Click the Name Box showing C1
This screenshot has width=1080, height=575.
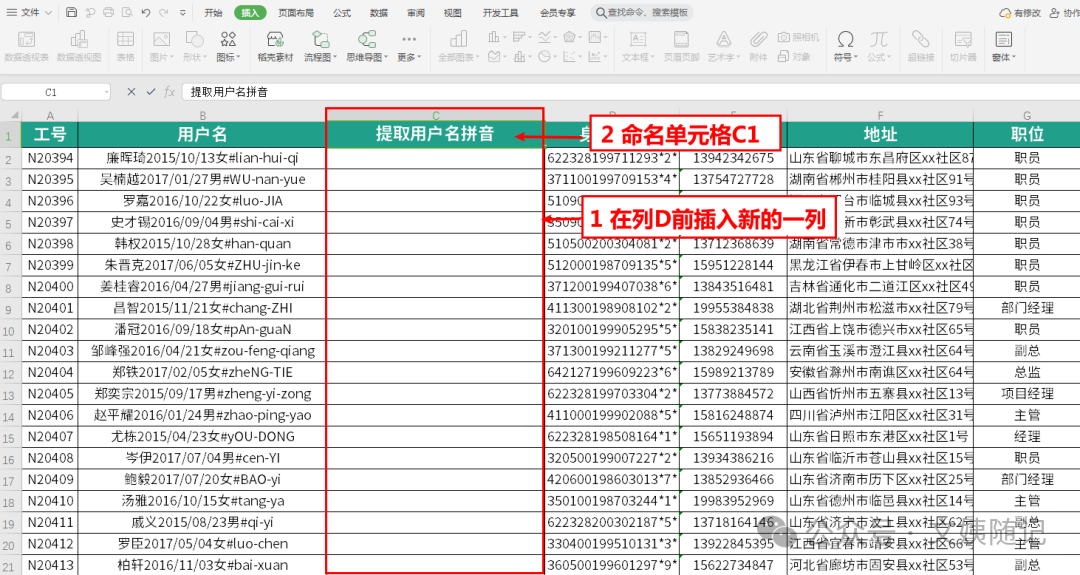[x=52, y=92]
